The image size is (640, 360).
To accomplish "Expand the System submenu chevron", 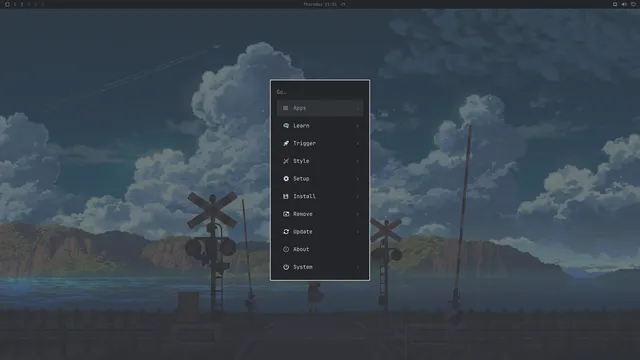I will pyautogui.click(x=358, y=267).
